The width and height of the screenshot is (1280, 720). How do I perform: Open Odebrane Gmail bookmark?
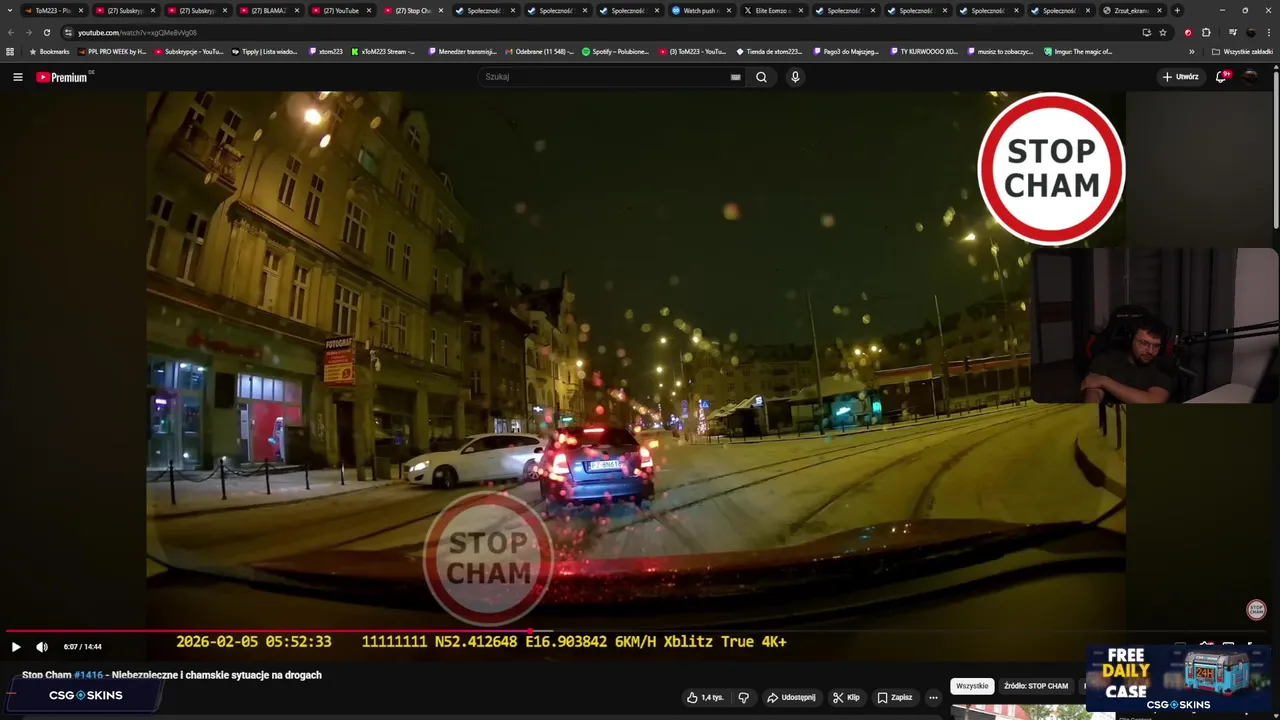540,51
